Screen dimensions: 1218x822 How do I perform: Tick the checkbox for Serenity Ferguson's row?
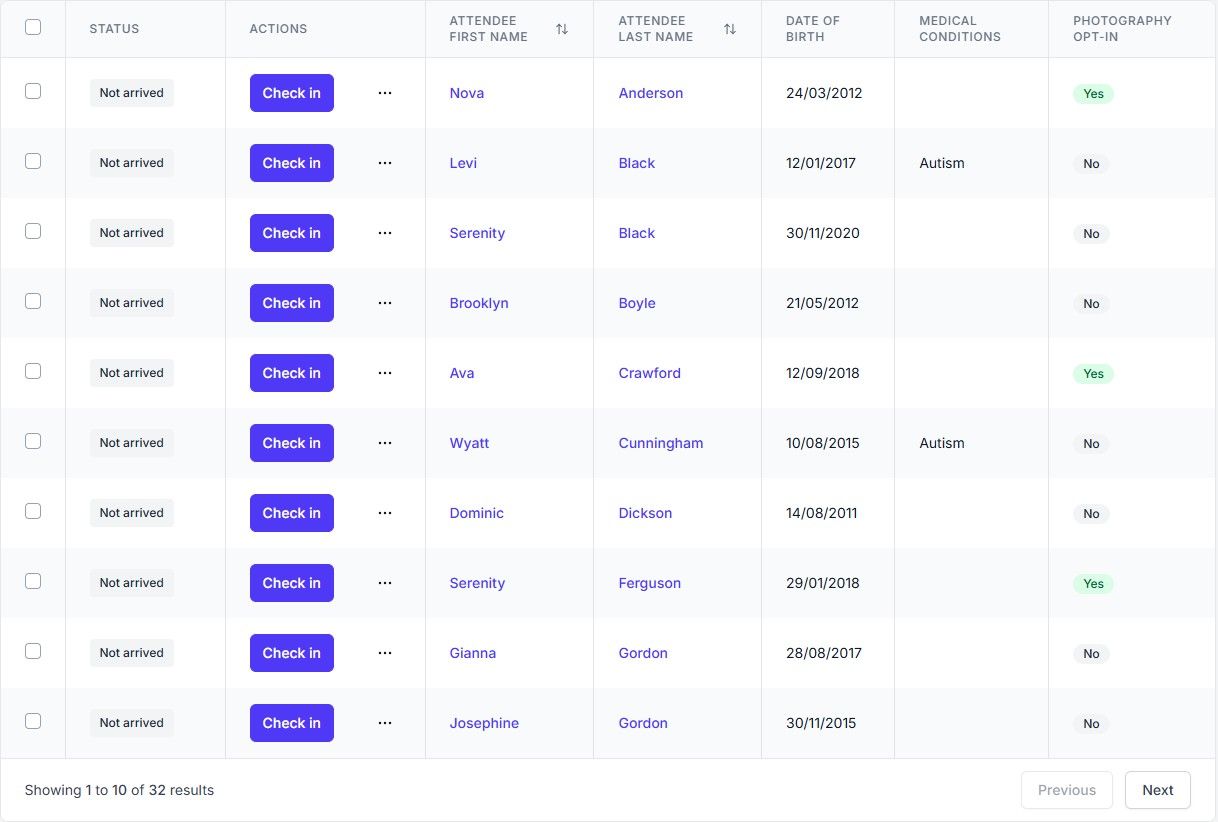pos(33,581)
